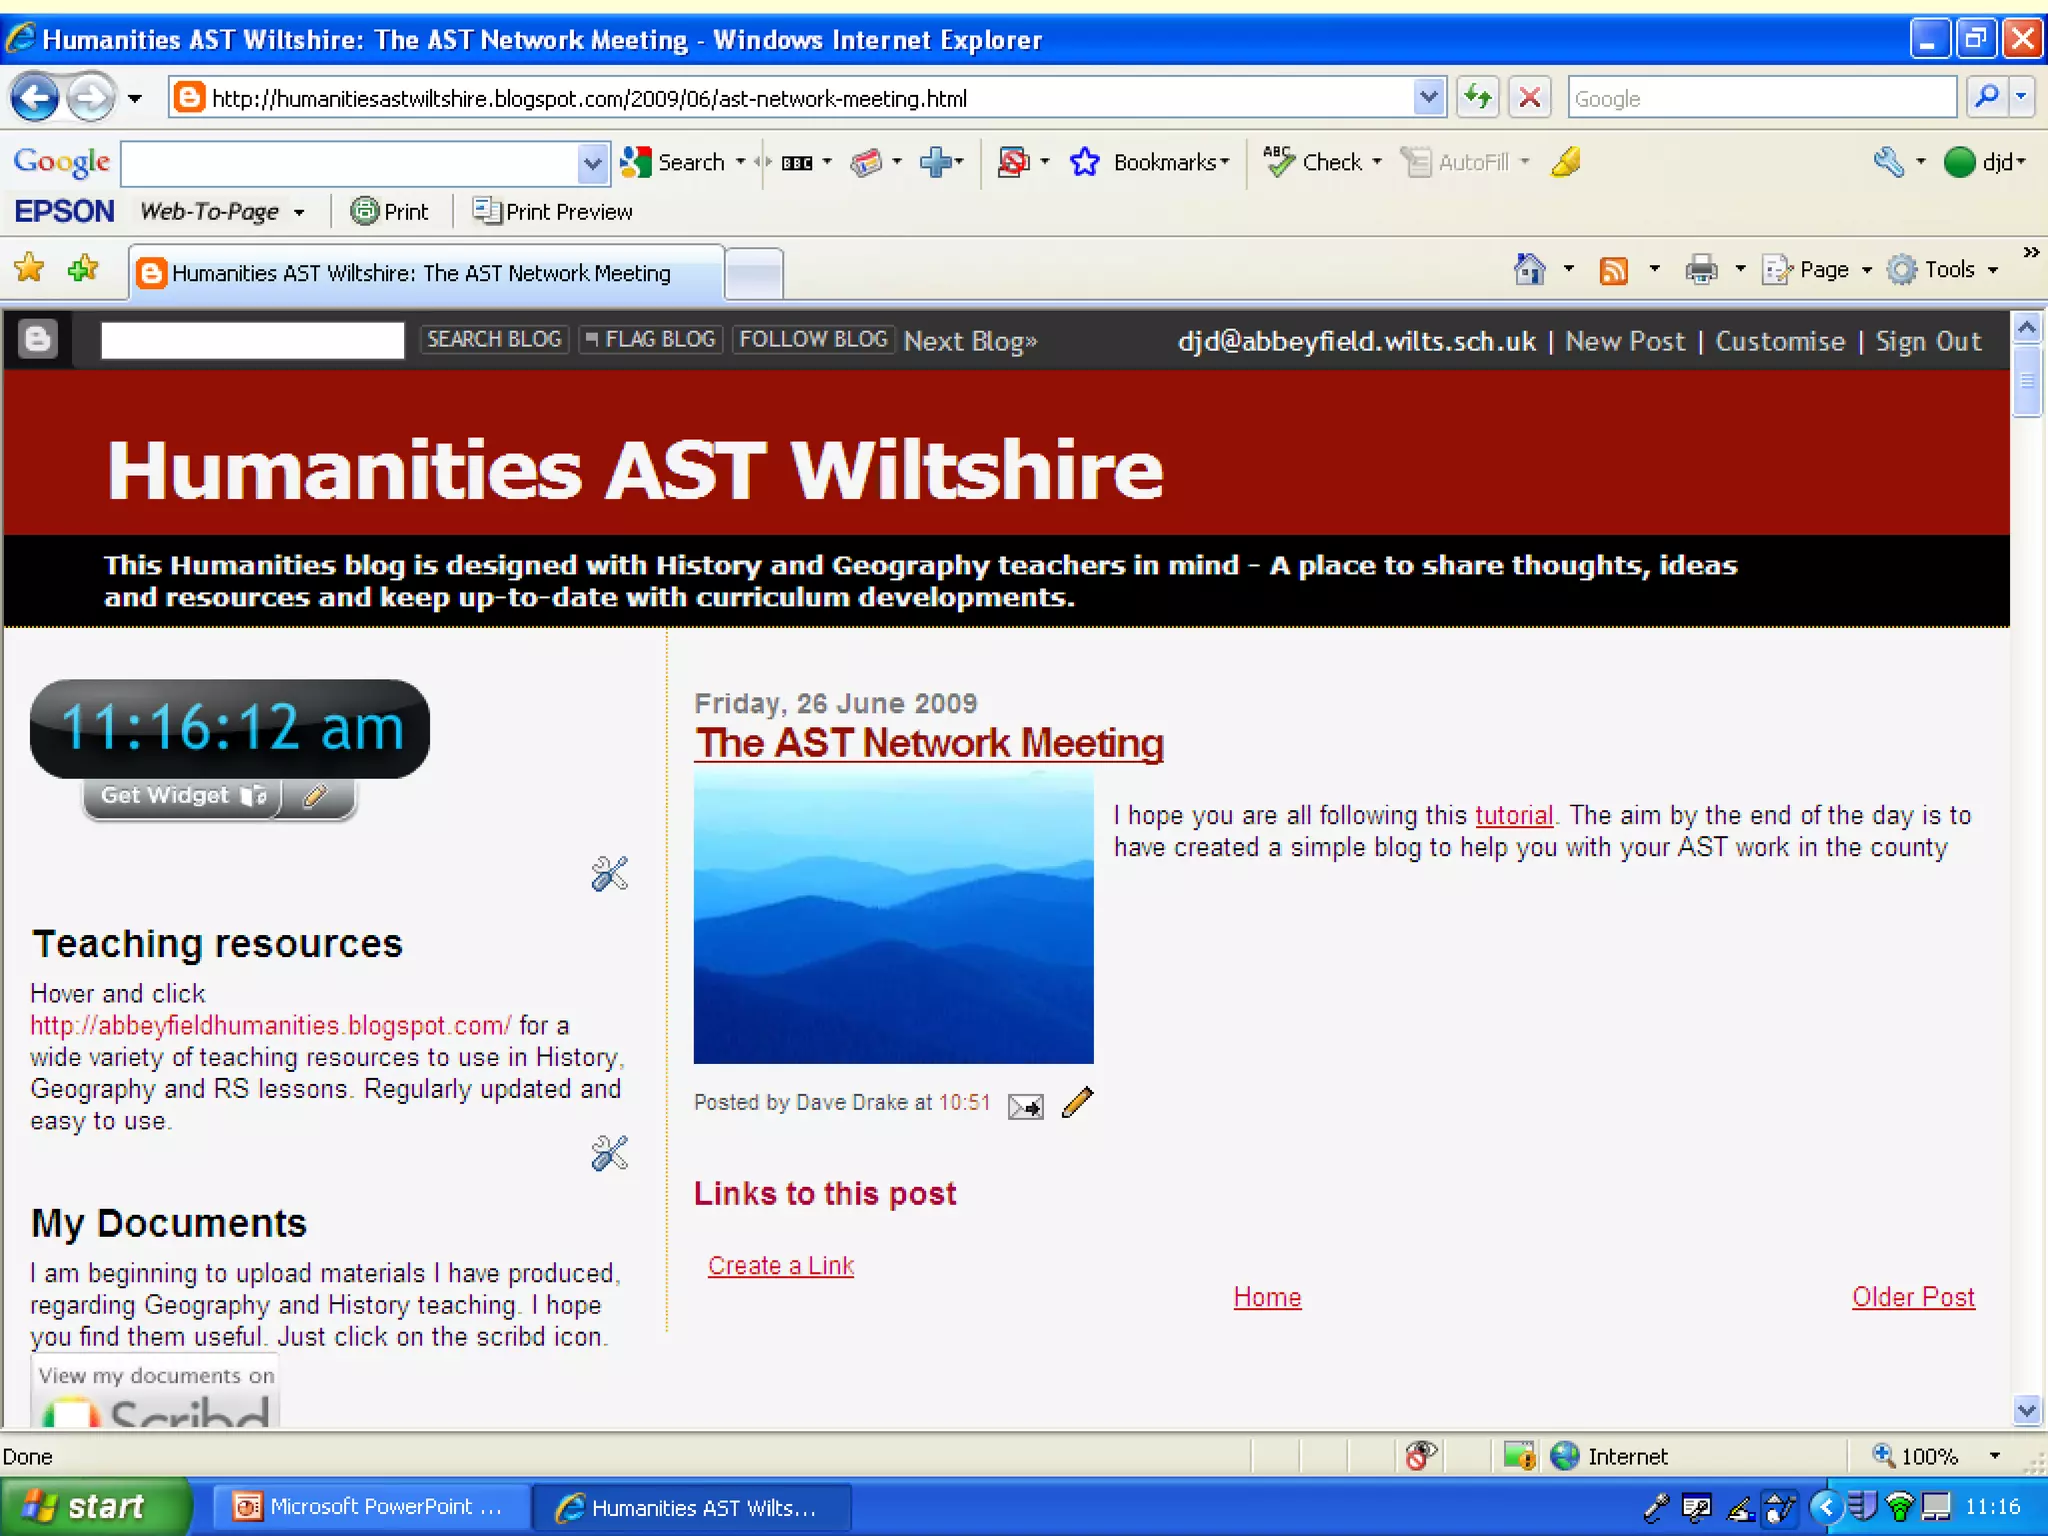
Task: Toggle the Google toolbar popup blocker icon
Action: click(1013, 162)
